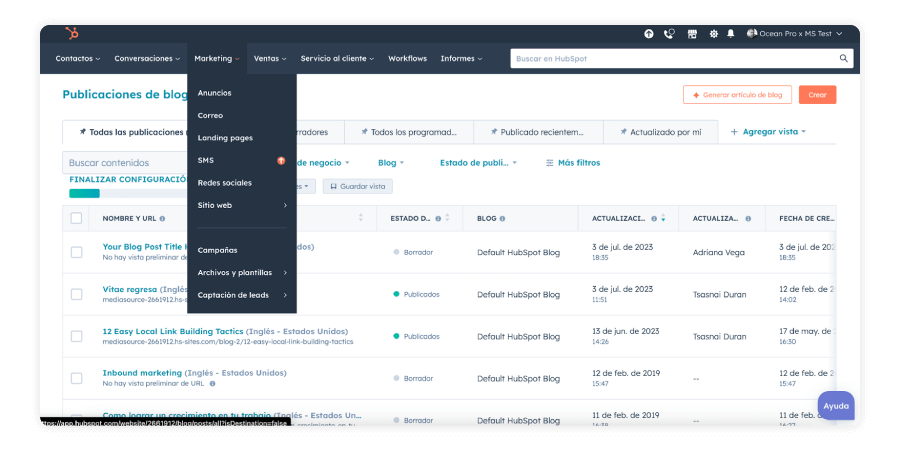The image size is (900, 451).
Task: Click the orange Crear button
Action: (817, 95)
